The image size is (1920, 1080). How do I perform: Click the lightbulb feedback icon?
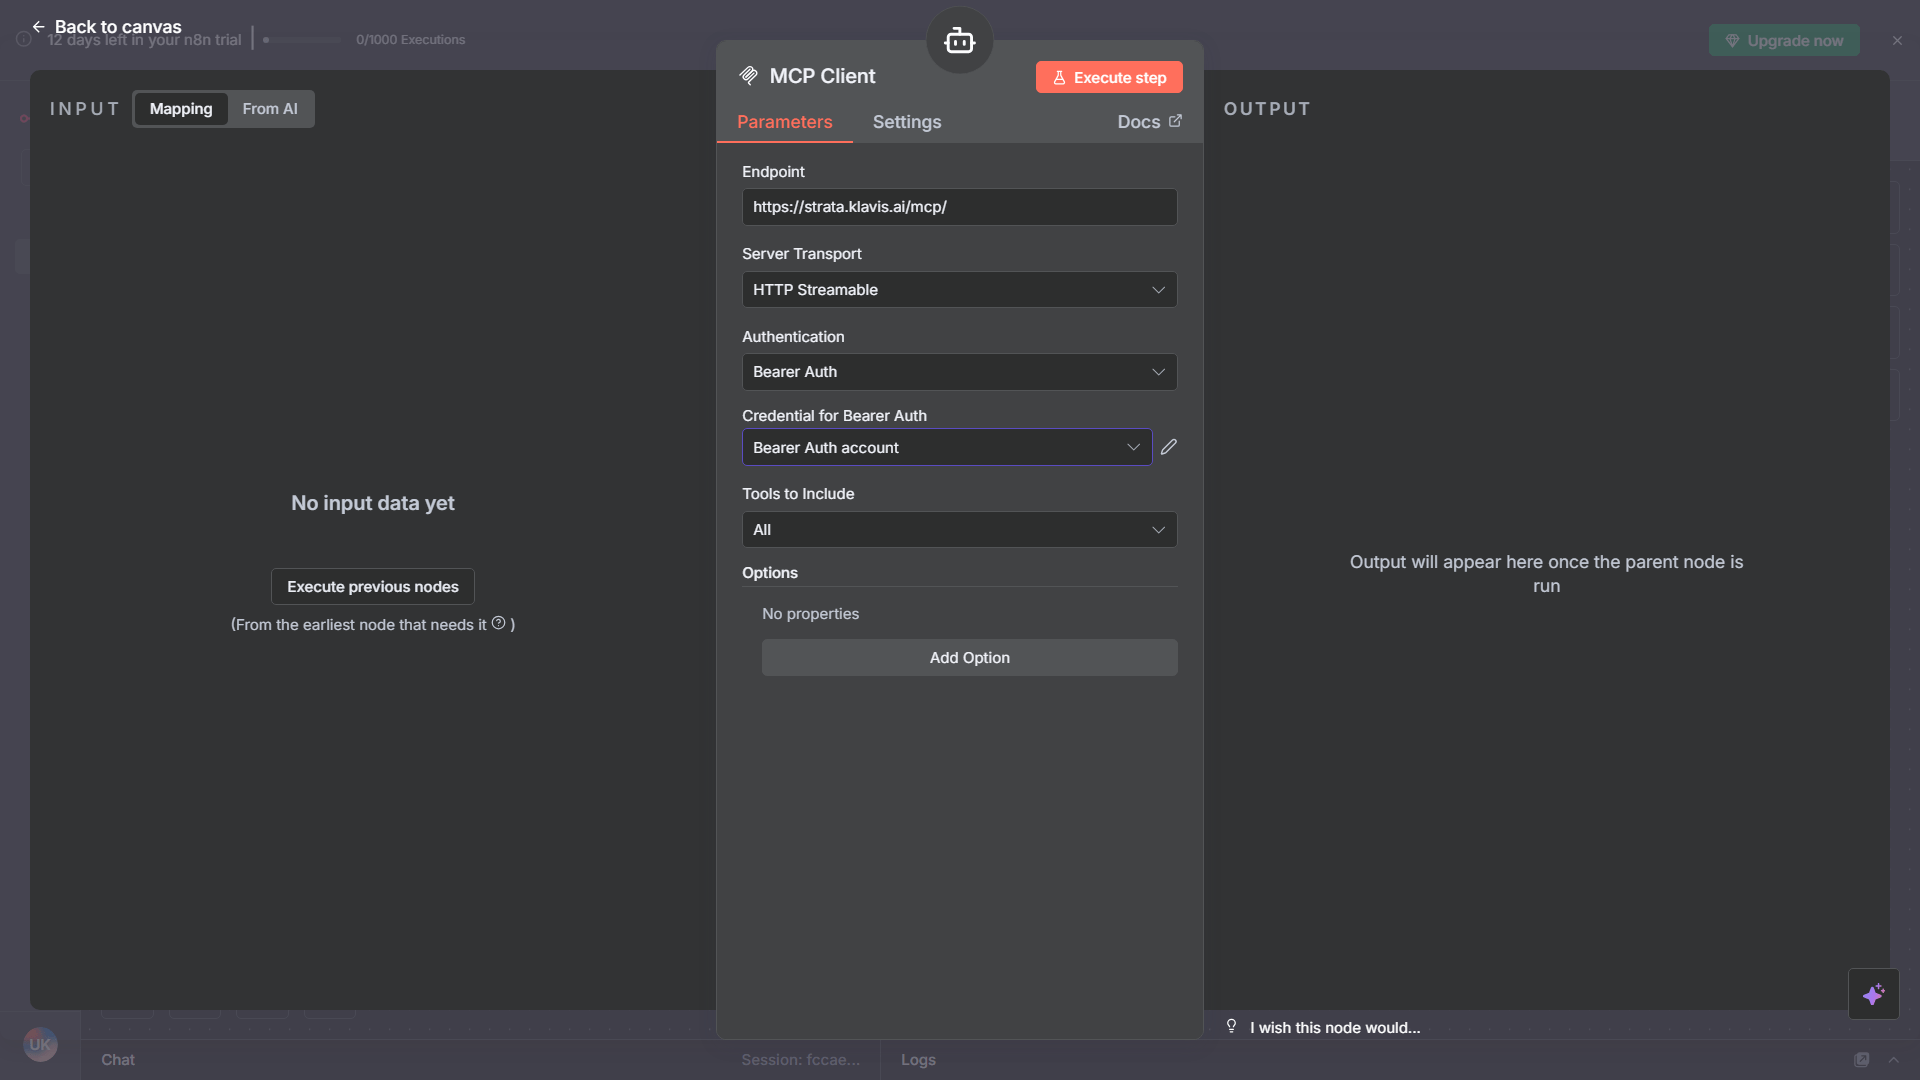pyautogui.click(x=1231, y=1025)
